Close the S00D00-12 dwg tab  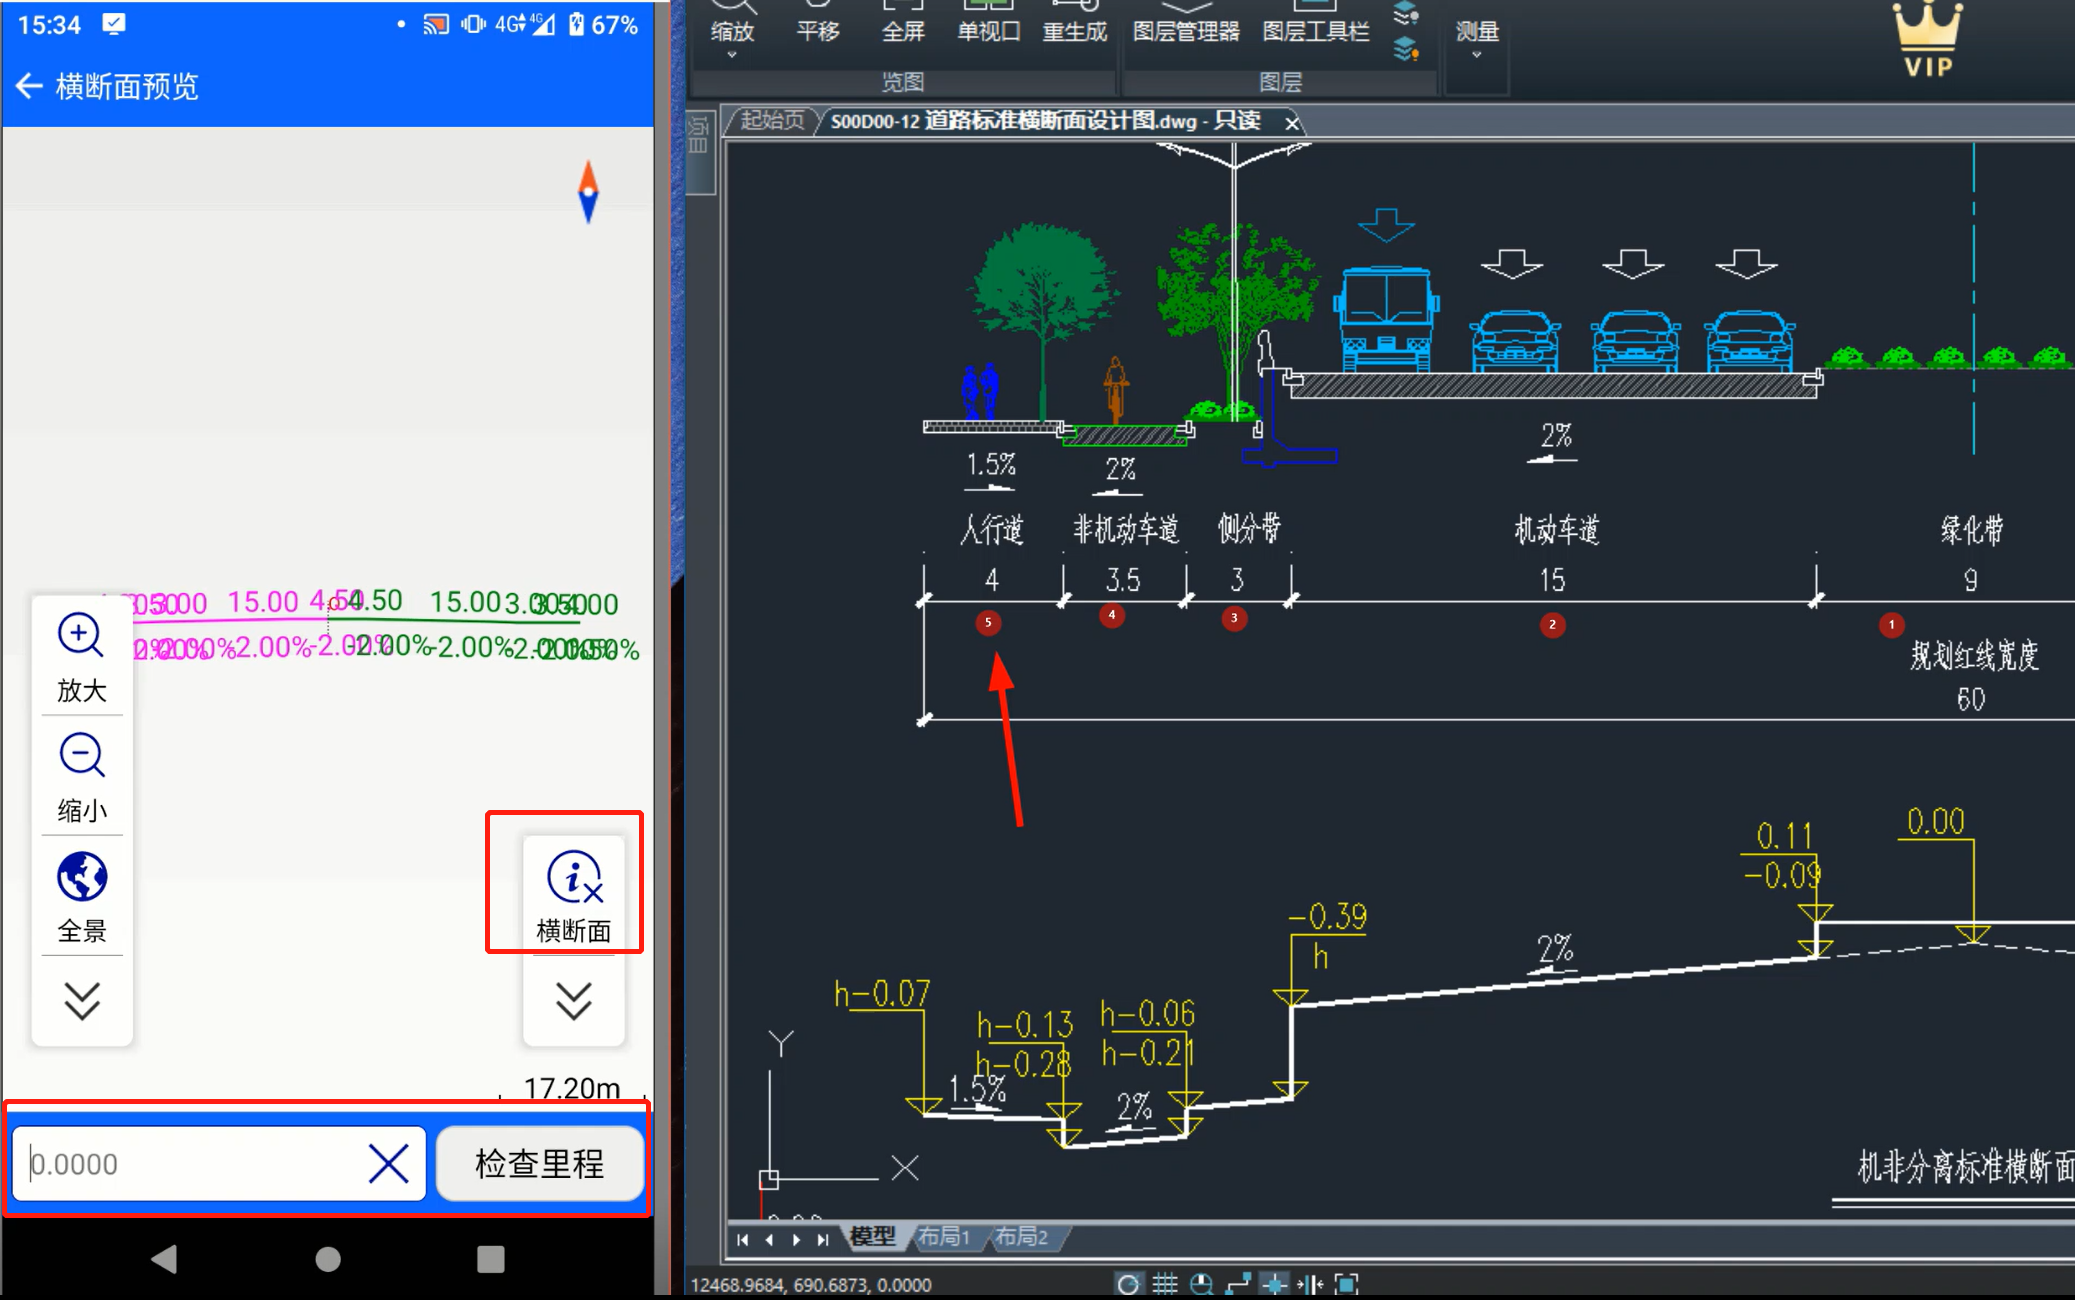click(1292, 123)
